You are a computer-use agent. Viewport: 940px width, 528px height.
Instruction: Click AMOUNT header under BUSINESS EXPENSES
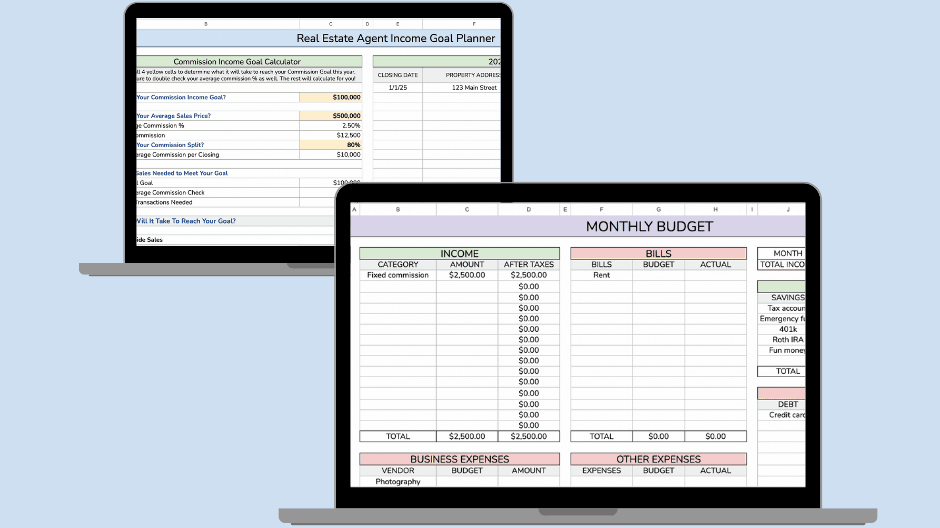click(x=529, y=470)
